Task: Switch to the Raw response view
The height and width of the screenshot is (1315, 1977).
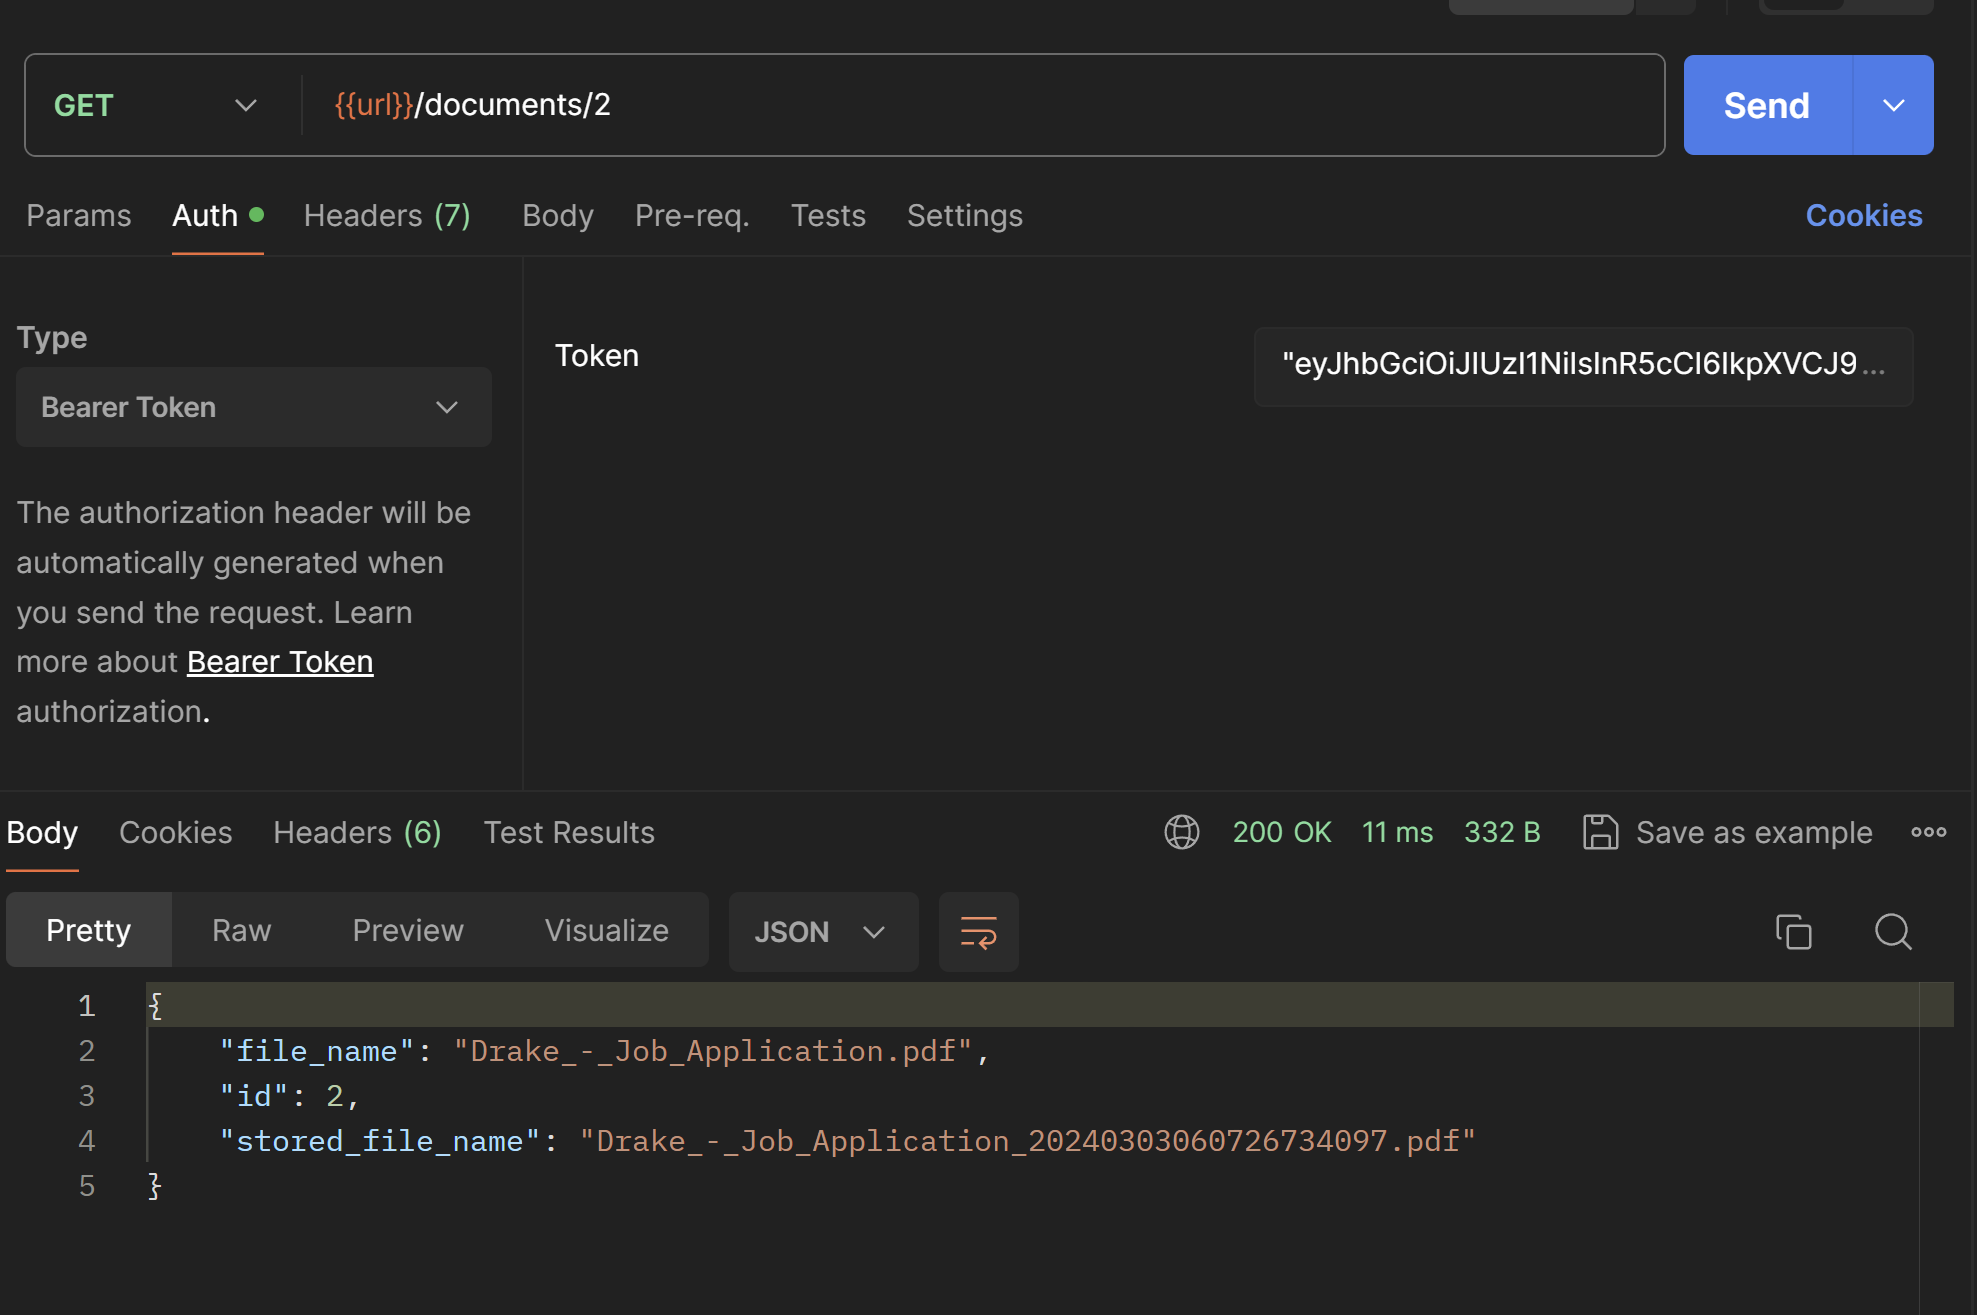Action: click(x=241, y=930)
